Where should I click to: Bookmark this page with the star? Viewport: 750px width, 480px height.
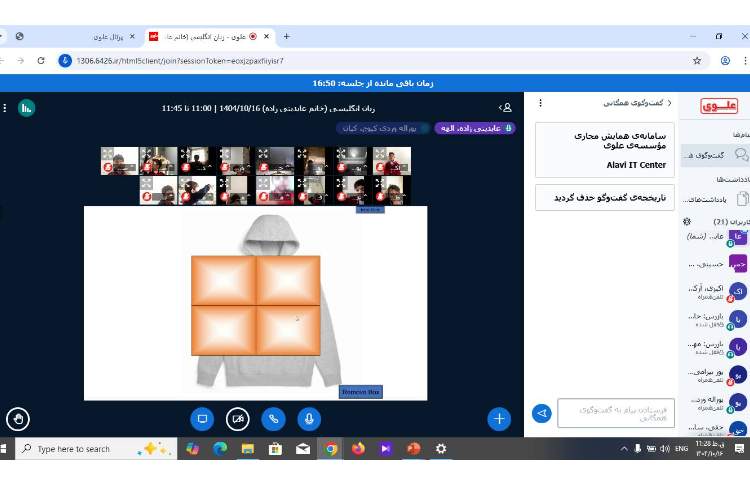(x=697, y=61)
